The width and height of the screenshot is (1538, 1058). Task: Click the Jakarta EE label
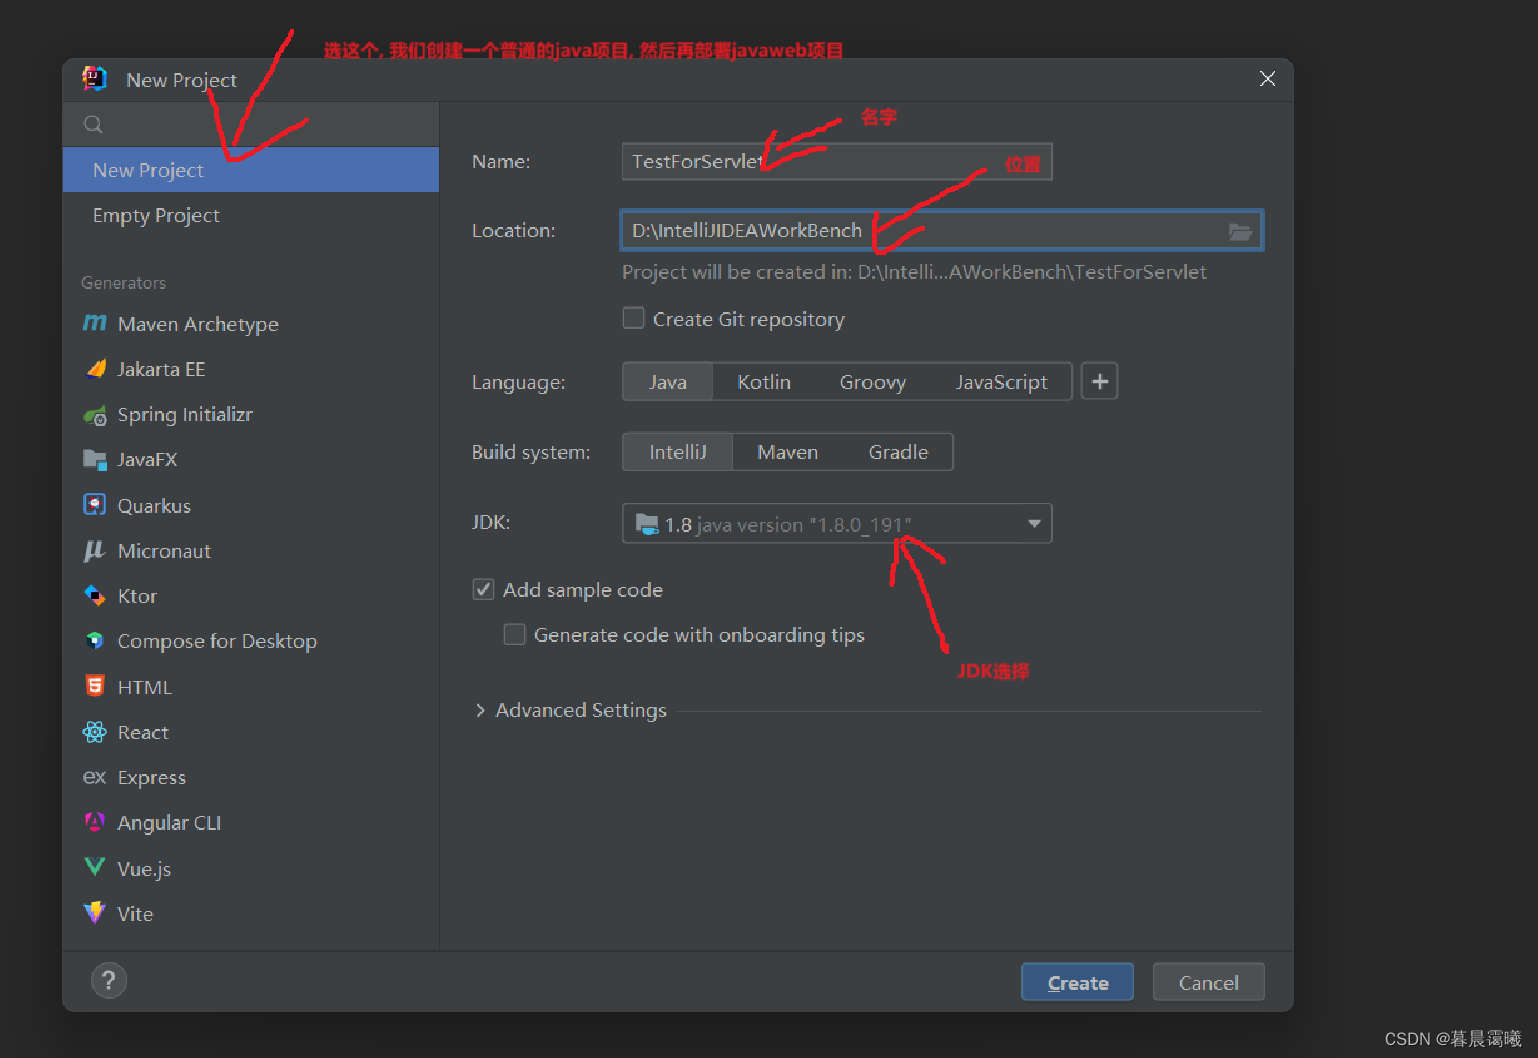(x=161, y=369)
